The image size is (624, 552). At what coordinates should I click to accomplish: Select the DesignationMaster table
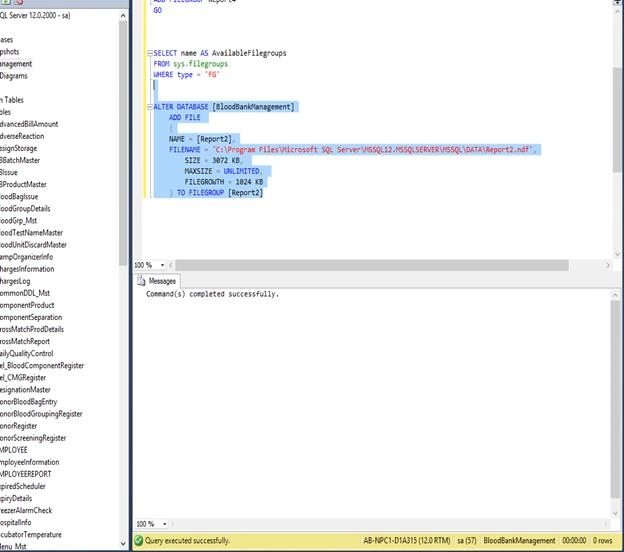point(25,390)
